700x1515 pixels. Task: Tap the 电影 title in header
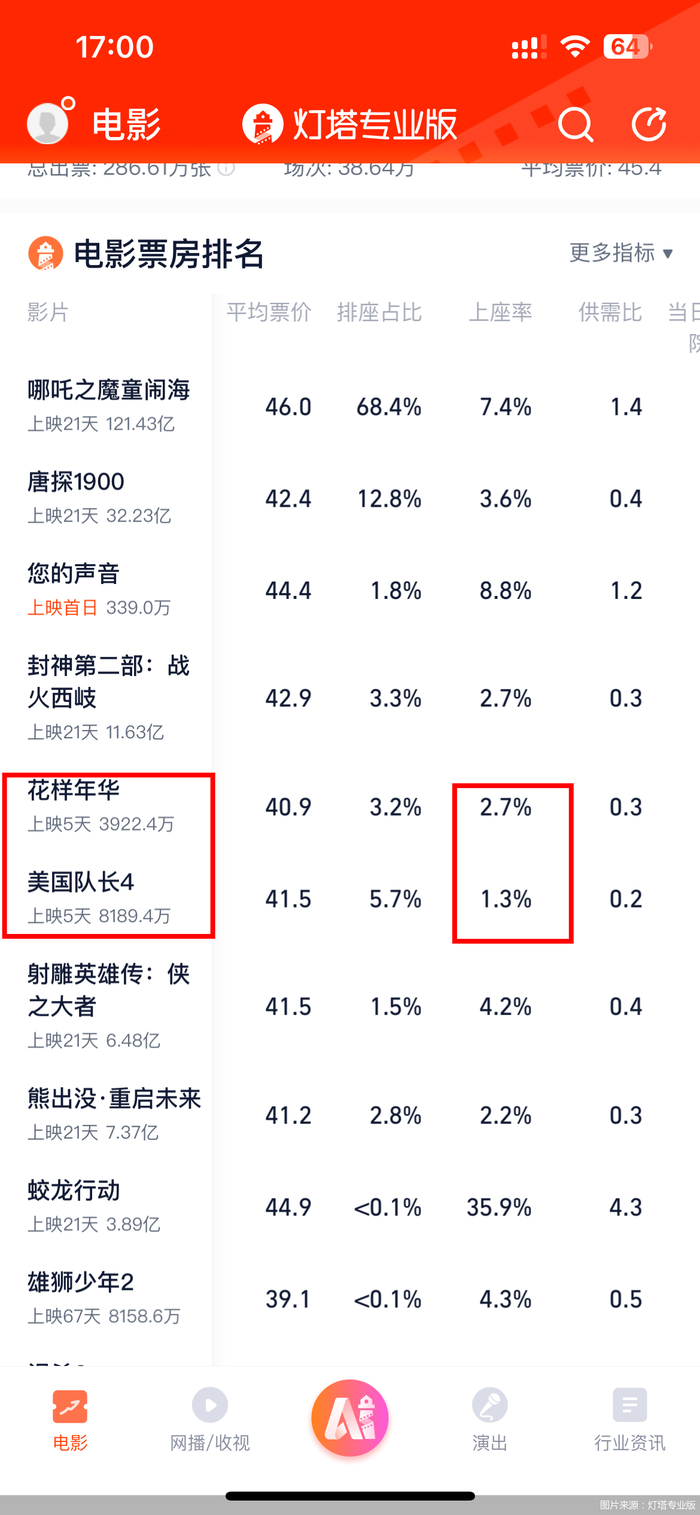click(126, 125)
